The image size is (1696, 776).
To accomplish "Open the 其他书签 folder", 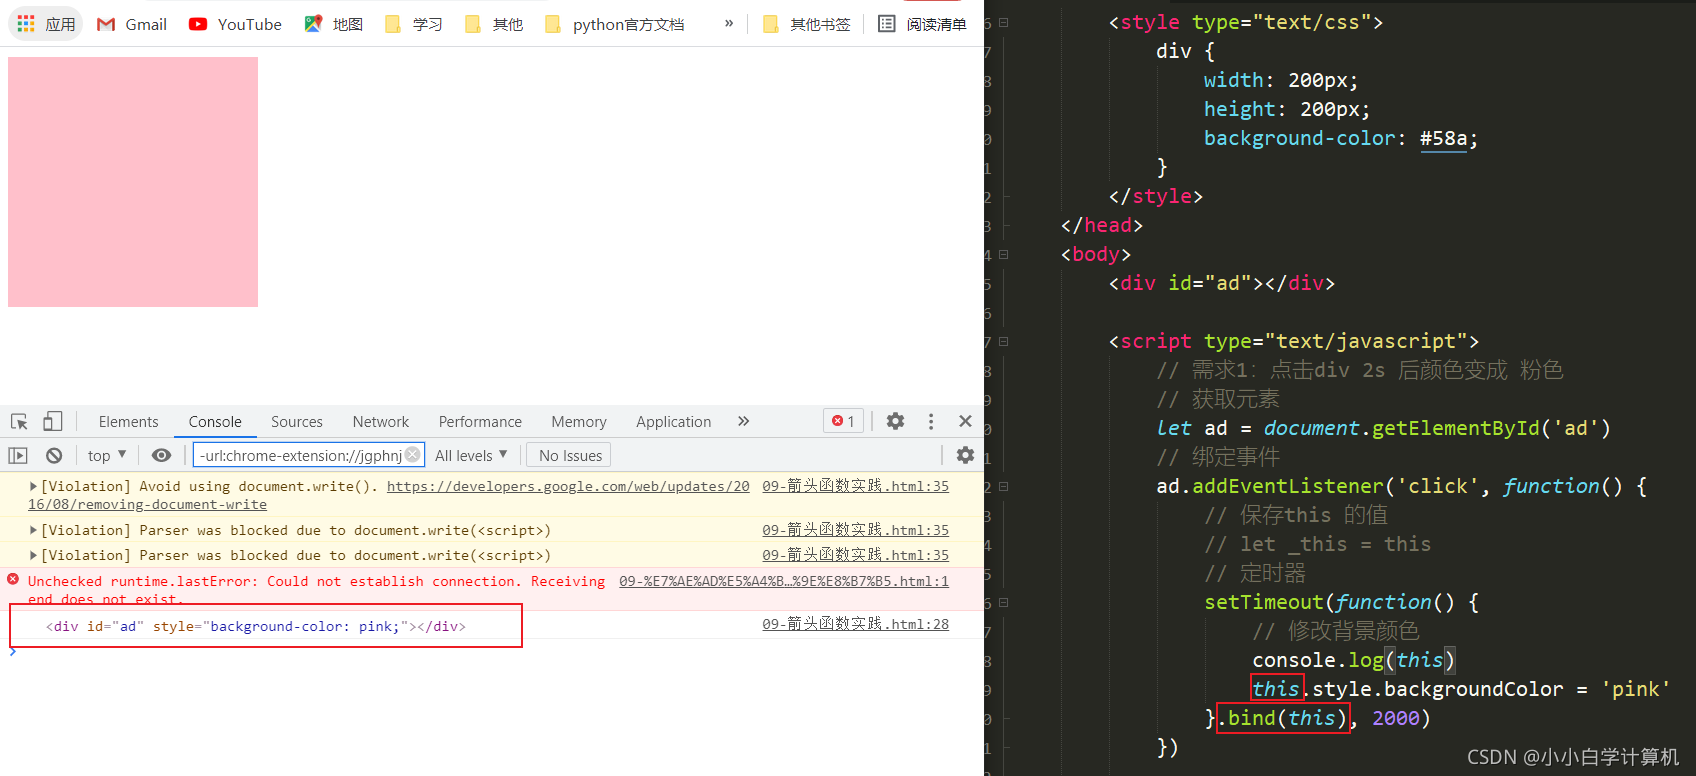I will tap(807, 24).
